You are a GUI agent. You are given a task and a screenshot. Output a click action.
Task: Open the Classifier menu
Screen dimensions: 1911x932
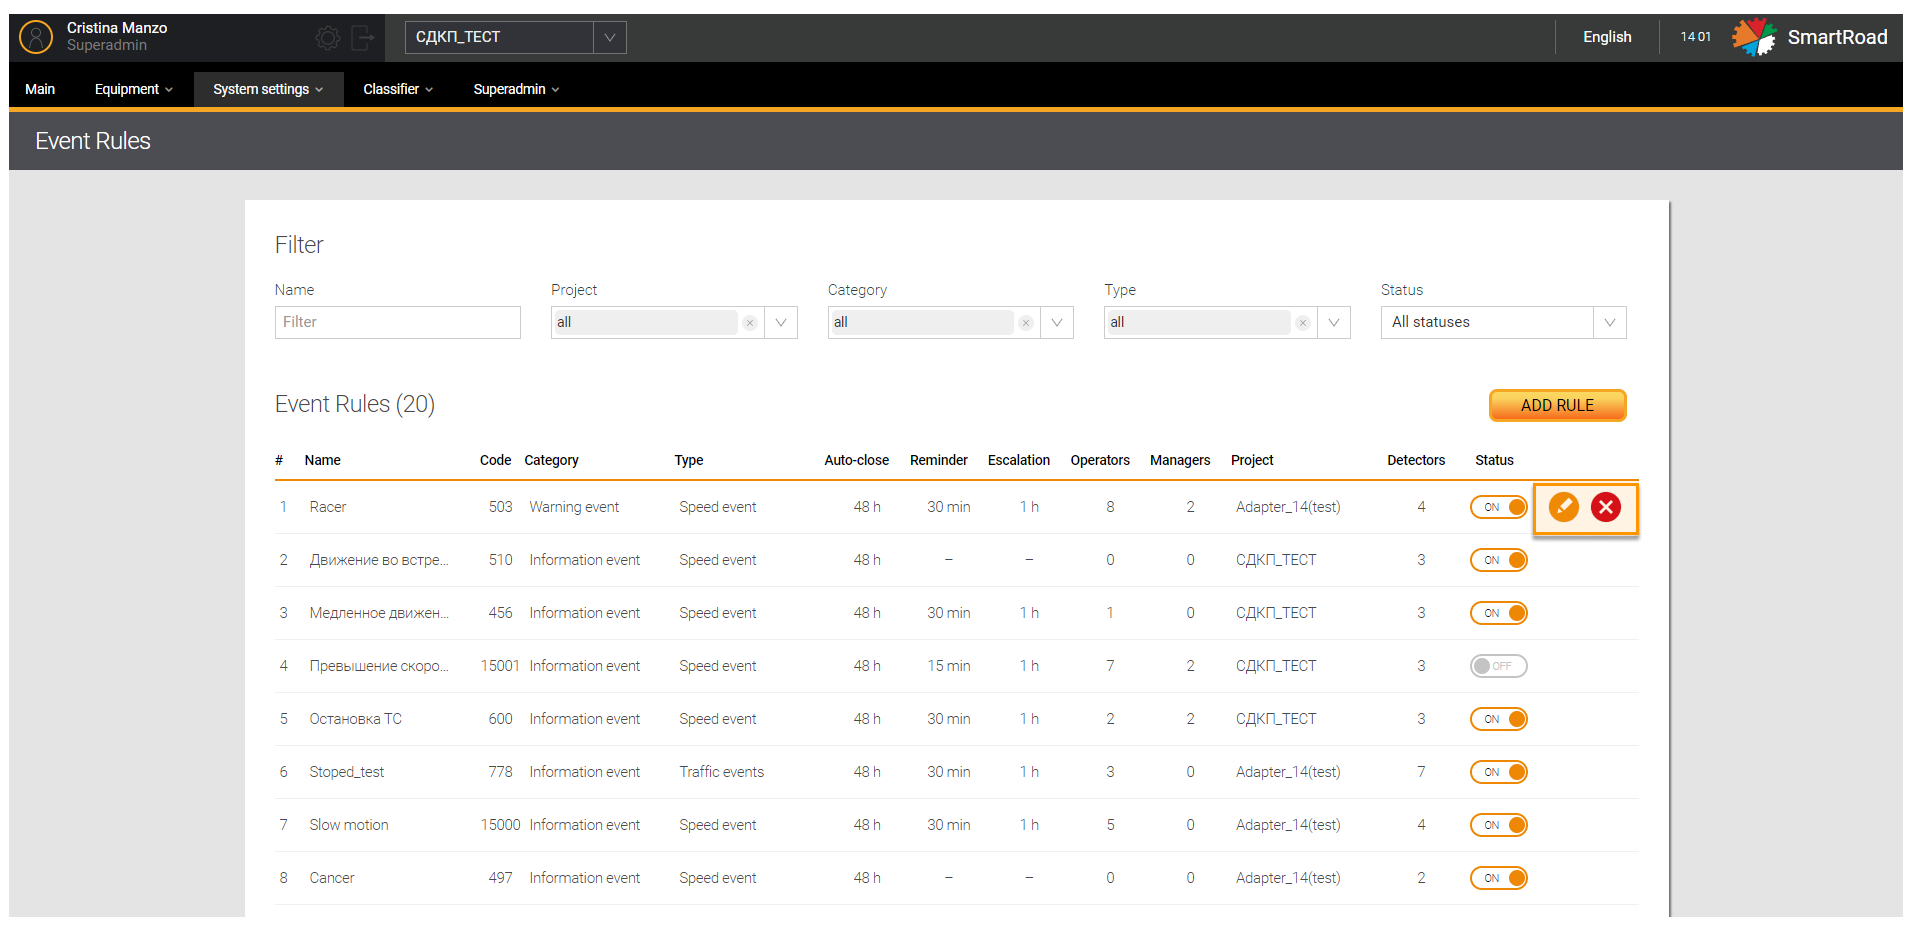(x=398, y=89)
